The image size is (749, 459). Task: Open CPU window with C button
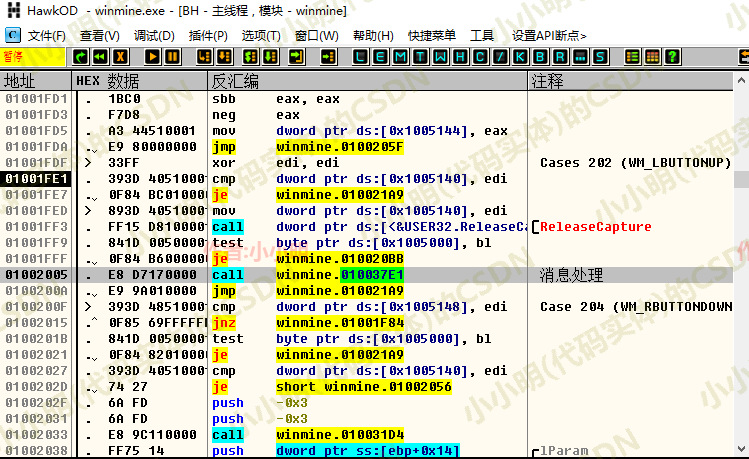[480, 57]
